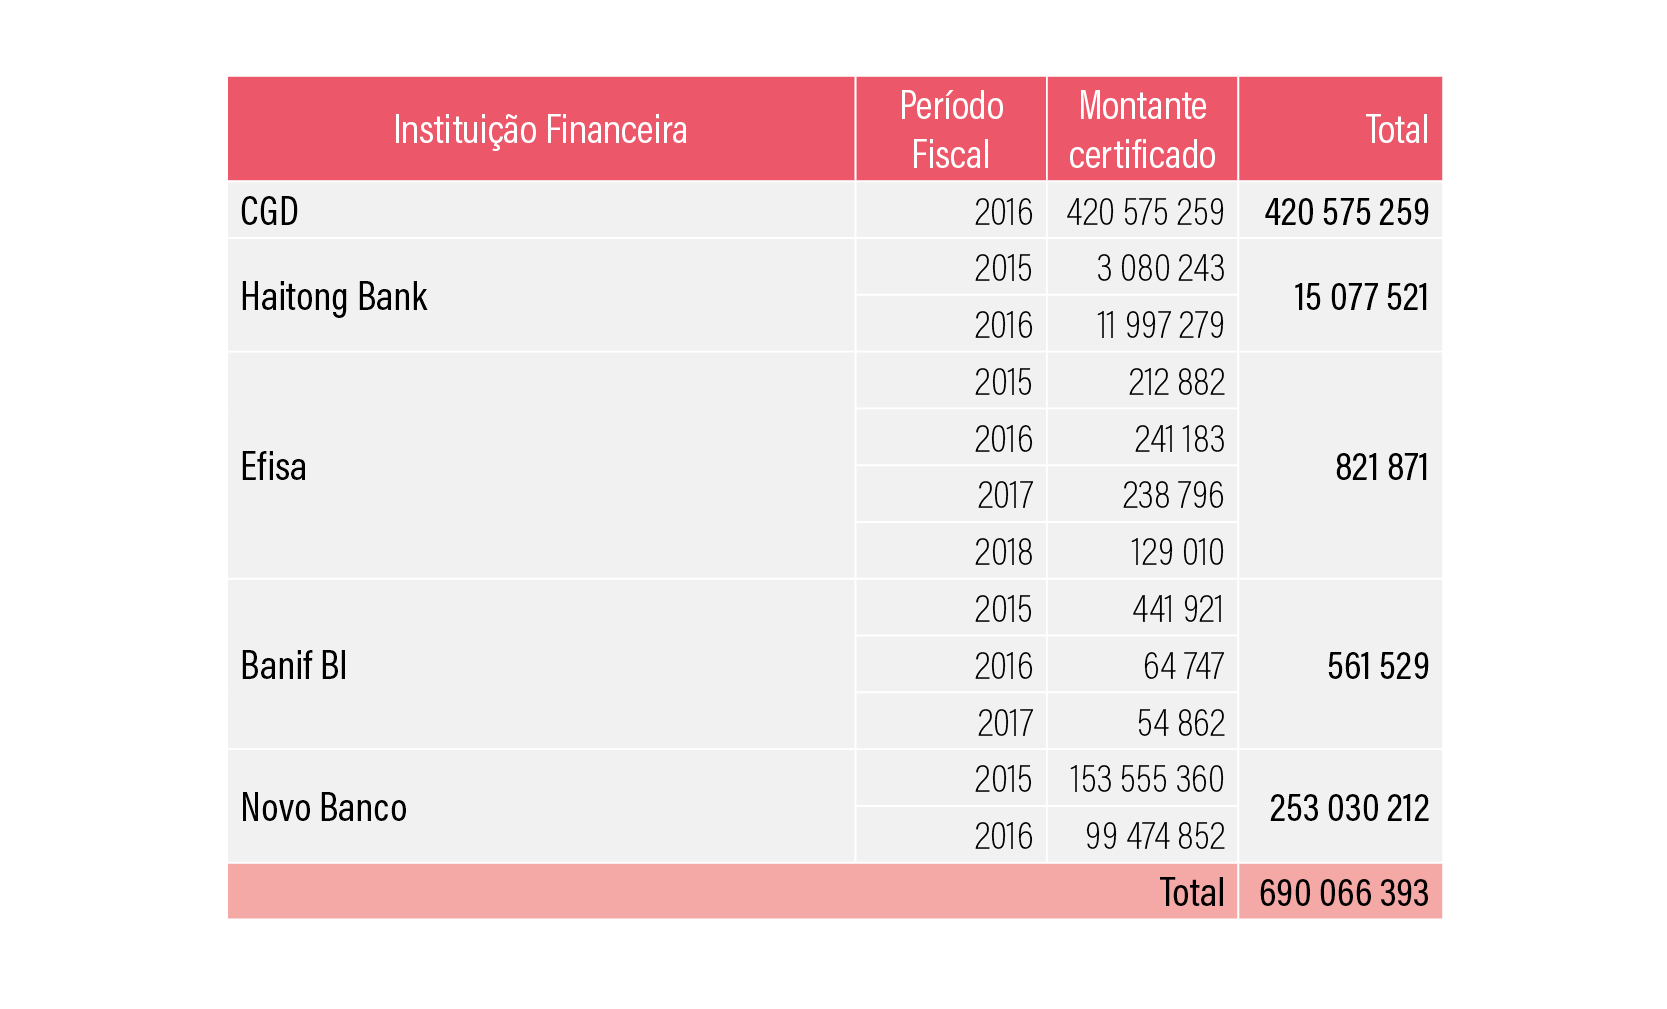Image resolution: width=1667 pixels, height=1009 pixels.
Task: Click Haitong Bank total 15 077 521
Action: [x=1360, y=297]
